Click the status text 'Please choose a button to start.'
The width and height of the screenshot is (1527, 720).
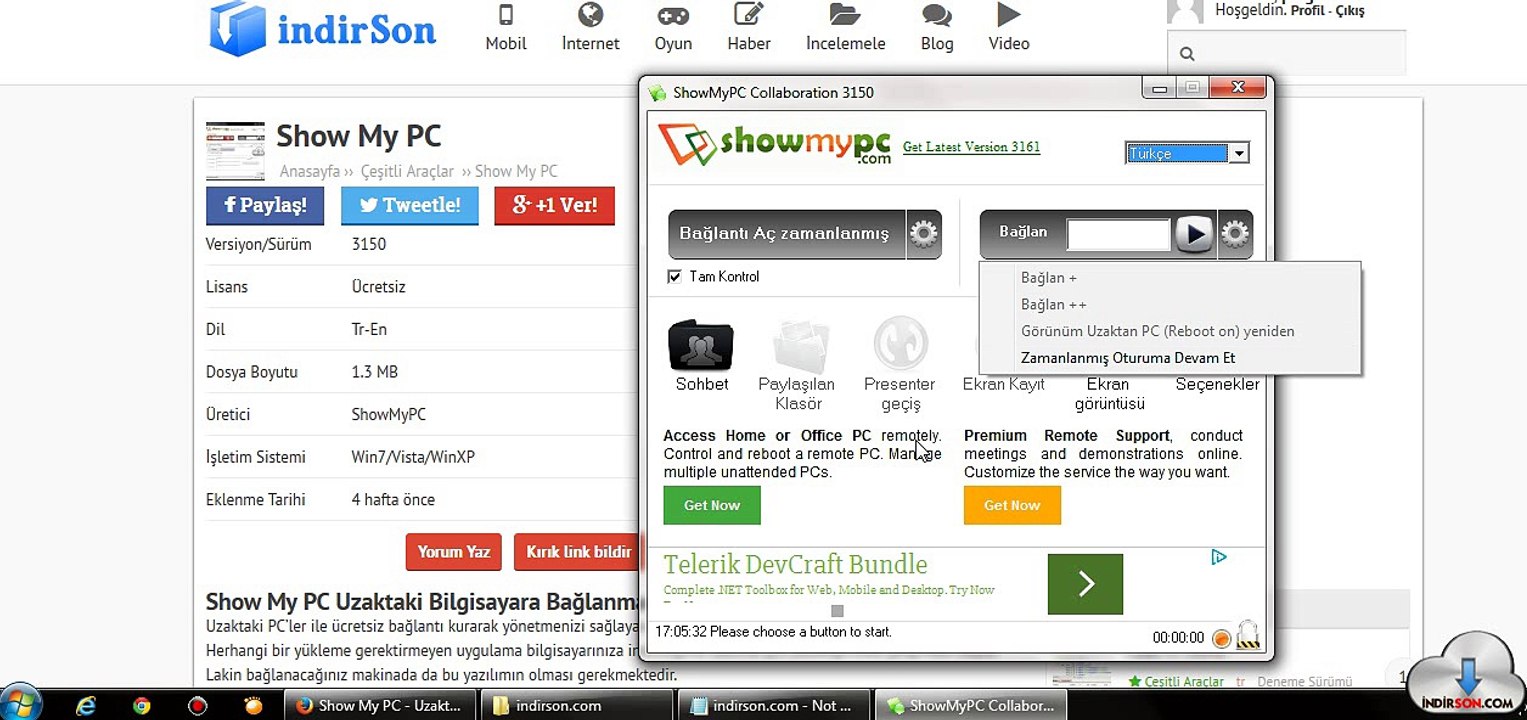[801, 632]
